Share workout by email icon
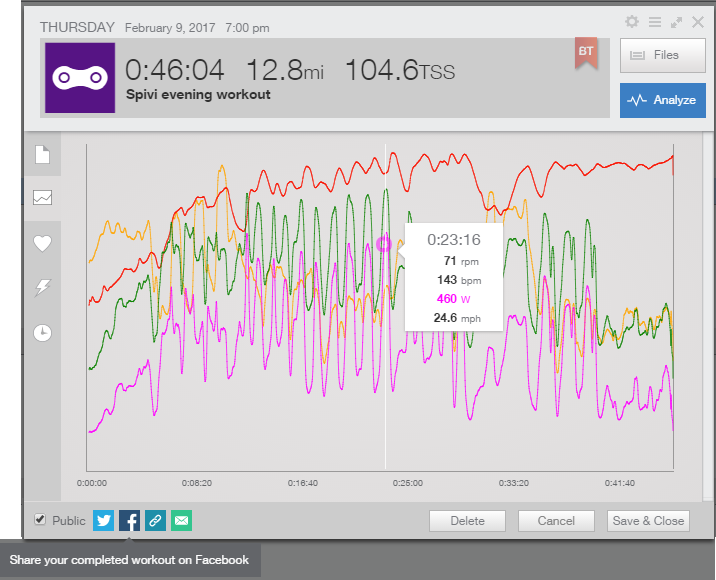 (182, 520)
